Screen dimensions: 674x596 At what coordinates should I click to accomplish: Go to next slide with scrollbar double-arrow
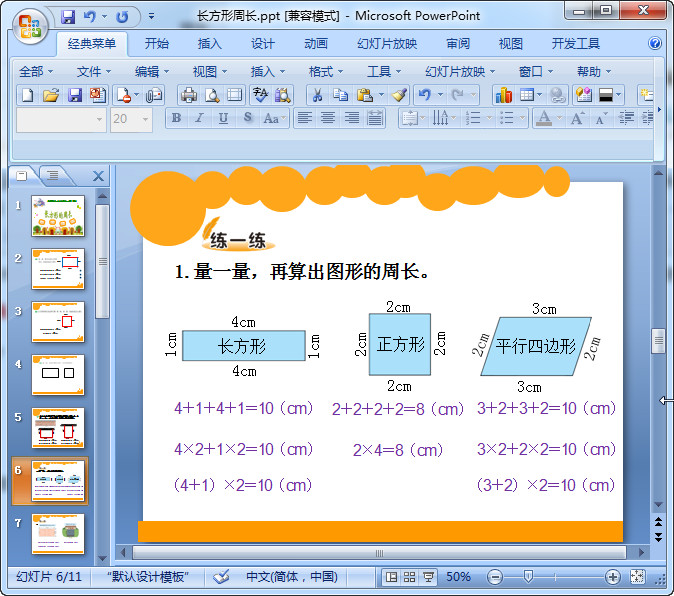(658, 537)
